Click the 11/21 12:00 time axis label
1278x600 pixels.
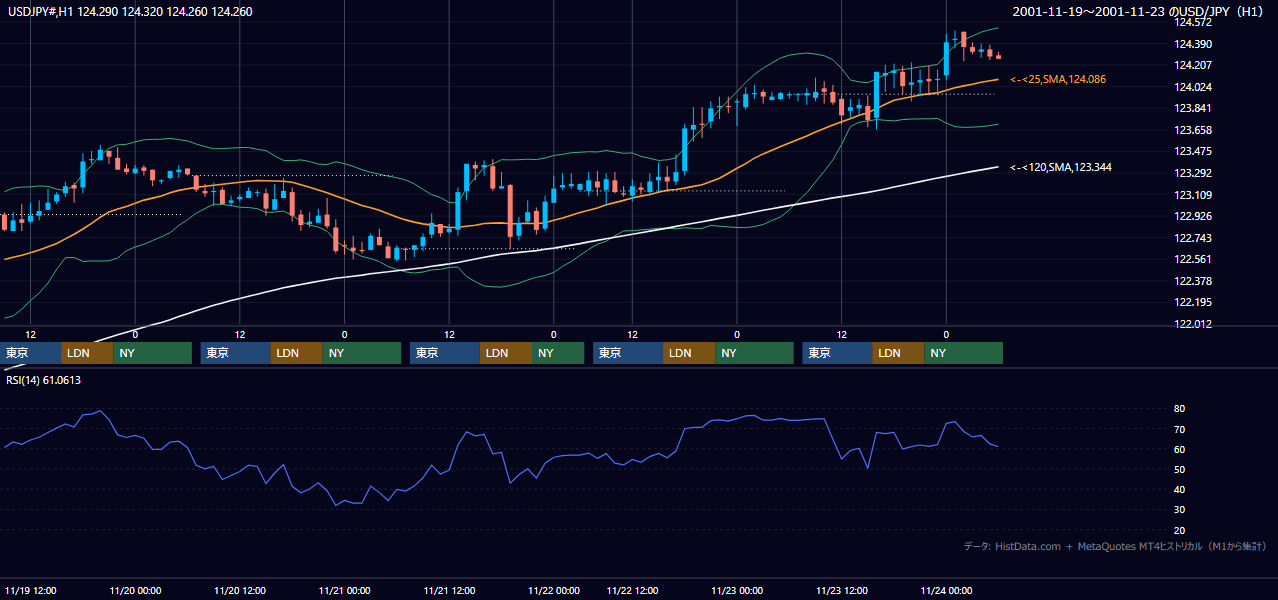coord(449,590)
